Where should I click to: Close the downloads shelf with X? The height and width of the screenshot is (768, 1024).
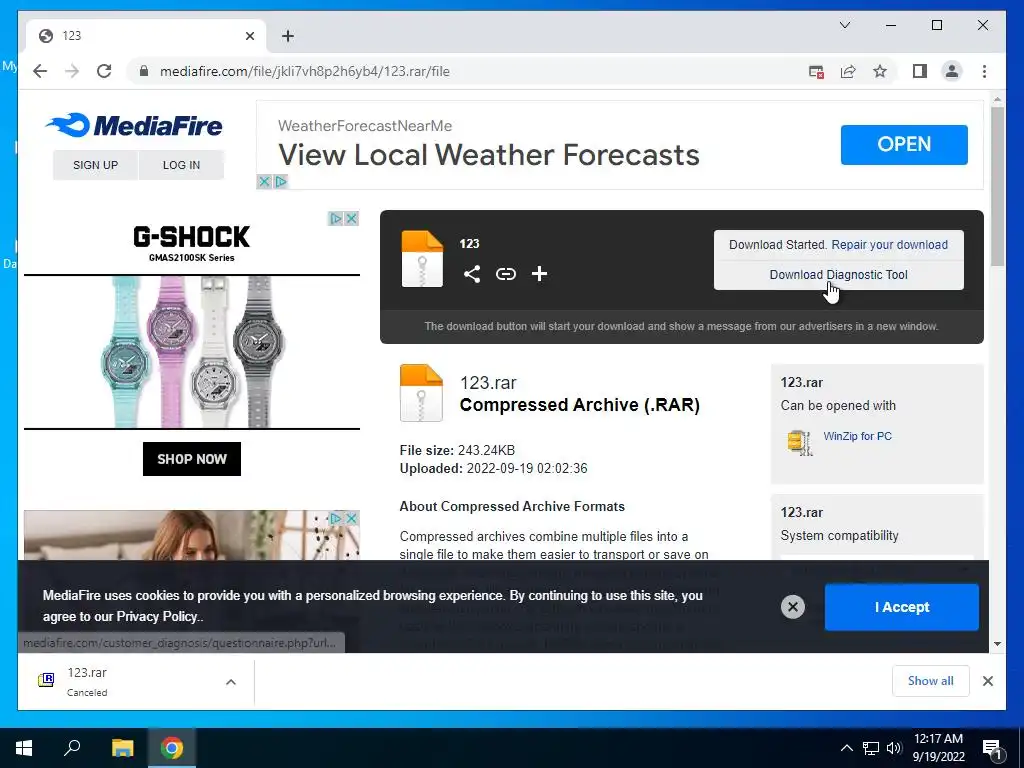(987, 681)
